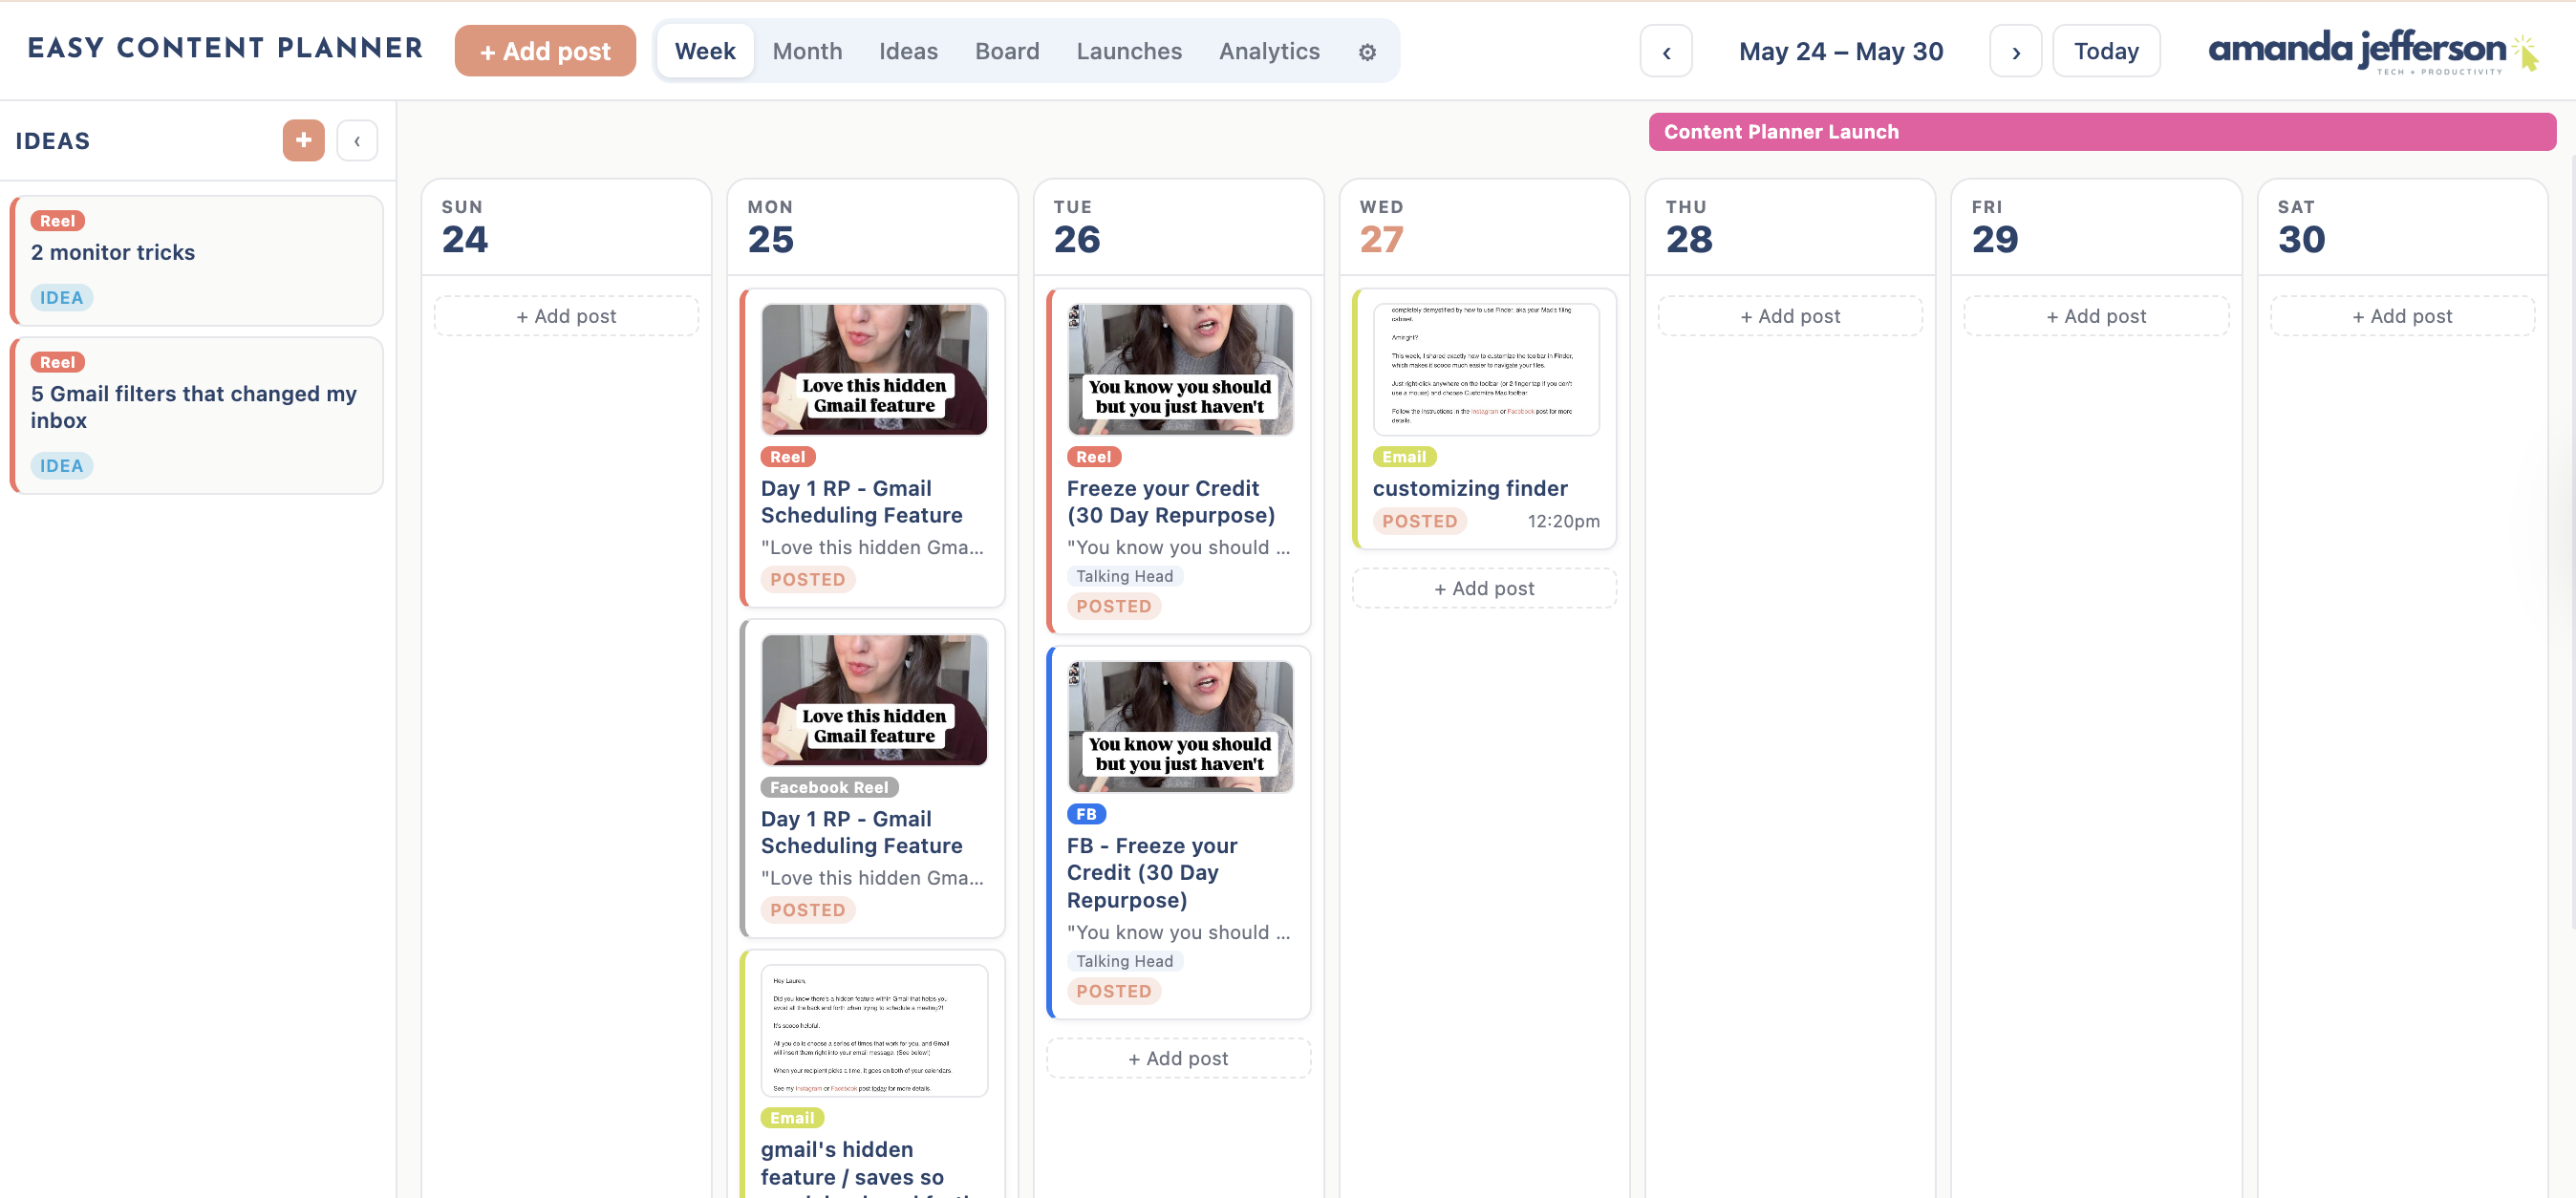This screenshot has width=2576, height=1198.
Task: Select the Week tab
Action: tap(705, 51)
